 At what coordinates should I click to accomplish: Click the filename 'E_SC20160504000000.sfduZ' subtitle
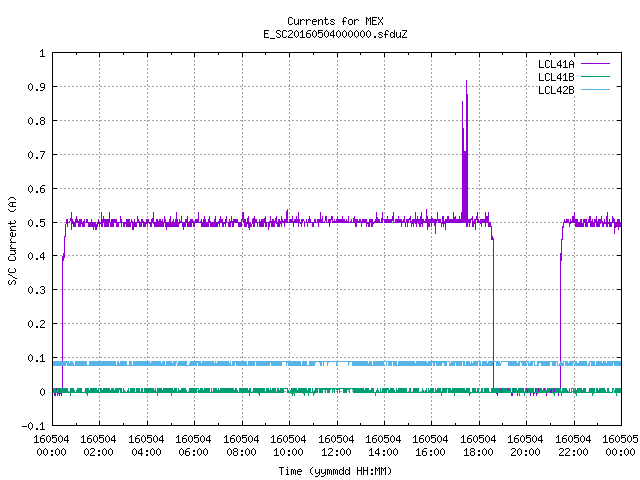click(x=335, y=34)
